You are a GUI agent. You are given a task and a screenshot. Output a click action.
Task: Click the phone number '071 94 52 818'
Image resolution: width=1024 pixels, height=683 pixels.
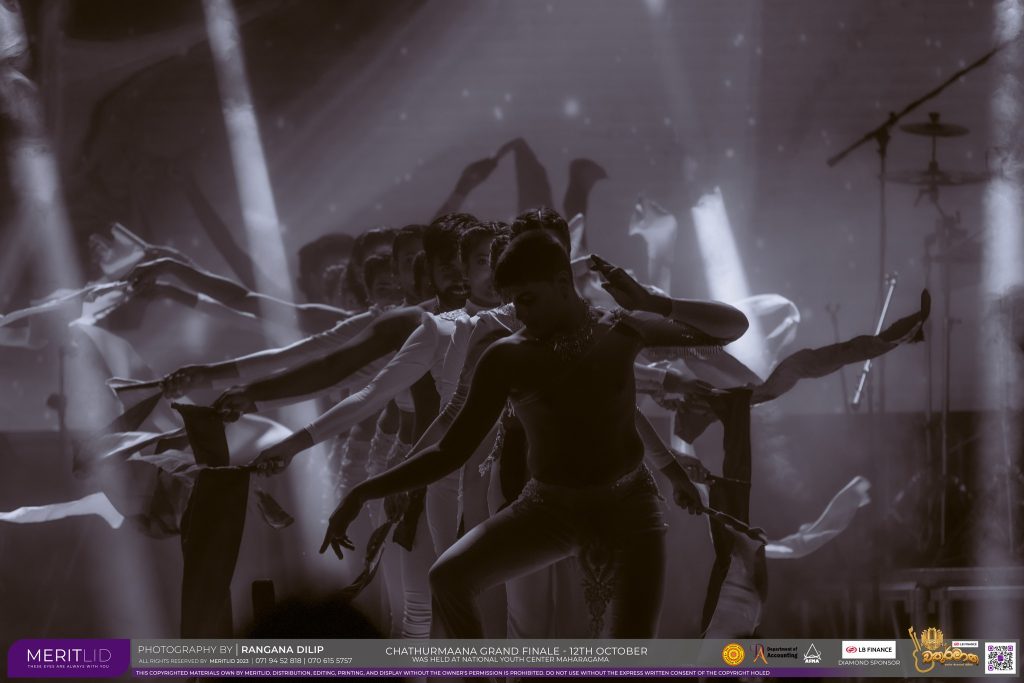278,661
